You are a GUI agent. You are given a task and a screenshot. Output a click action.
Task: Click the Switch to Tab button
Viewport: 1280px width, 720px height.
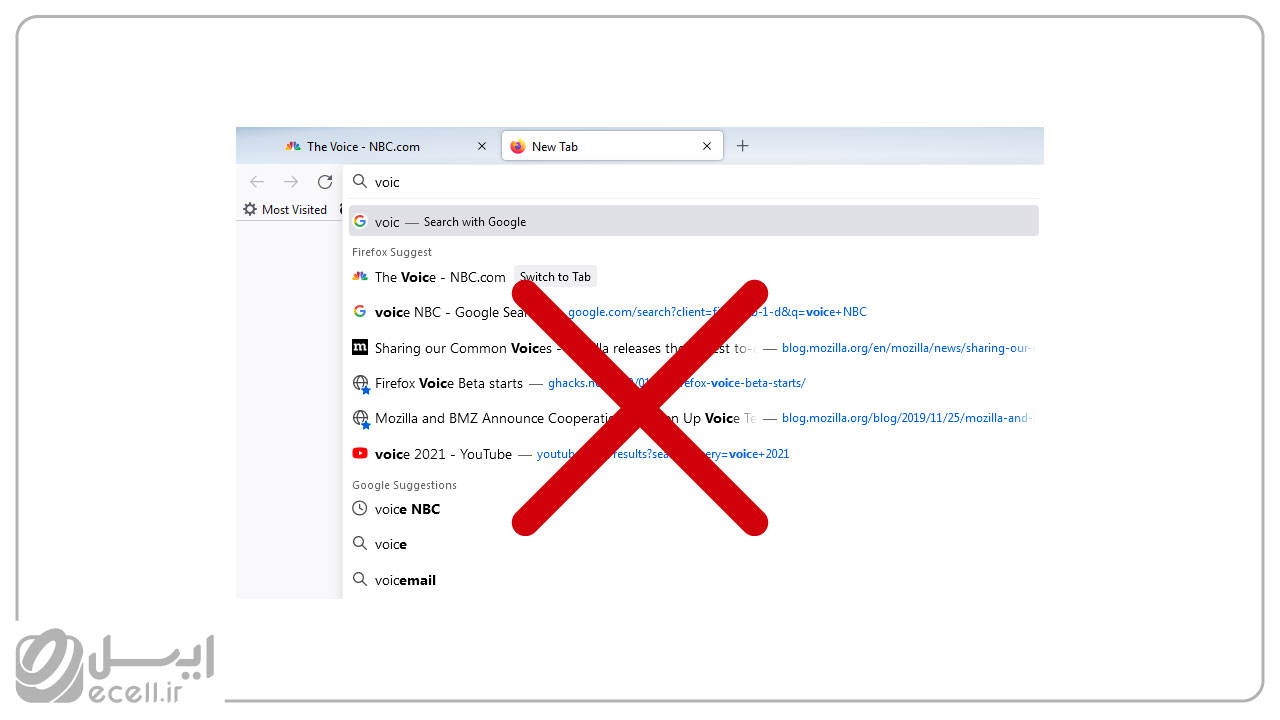(555, 277)
